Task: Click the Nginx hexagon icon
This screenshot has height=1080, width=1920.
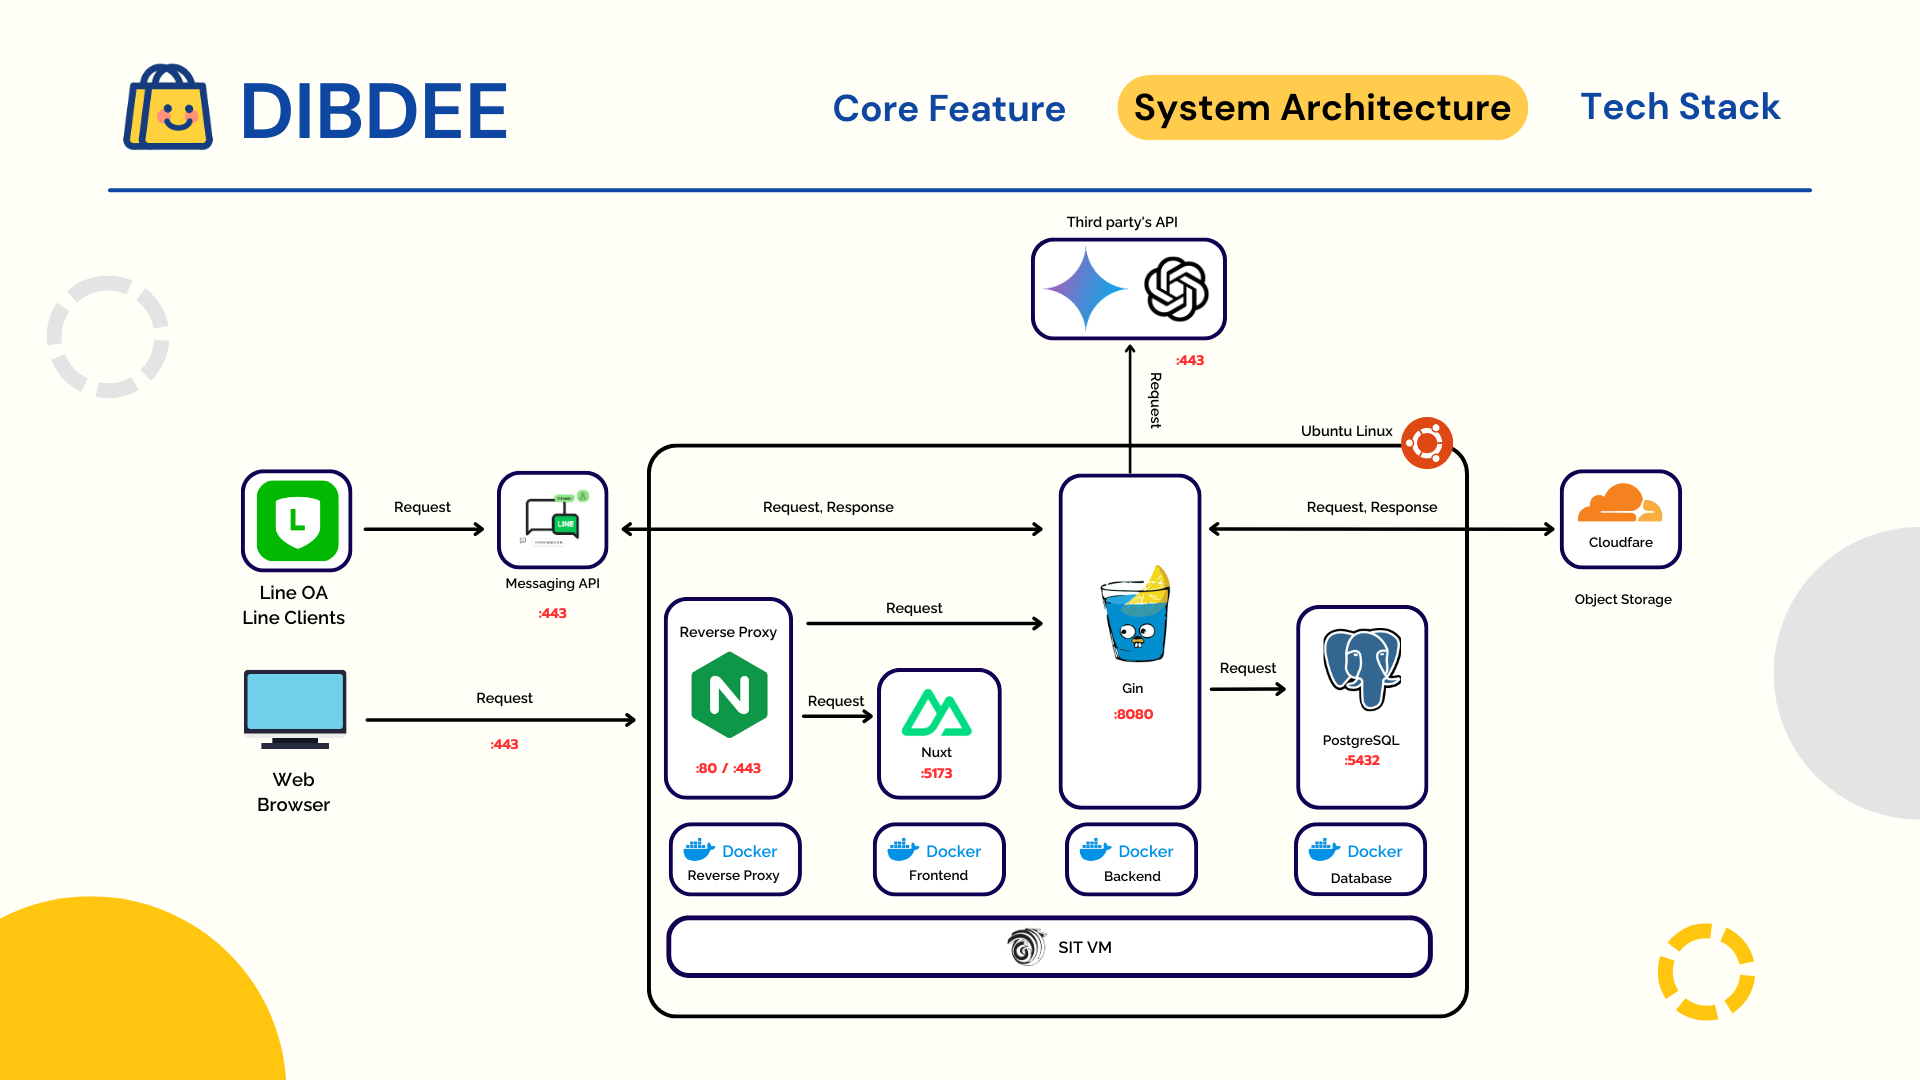Action: coord(729,695)
